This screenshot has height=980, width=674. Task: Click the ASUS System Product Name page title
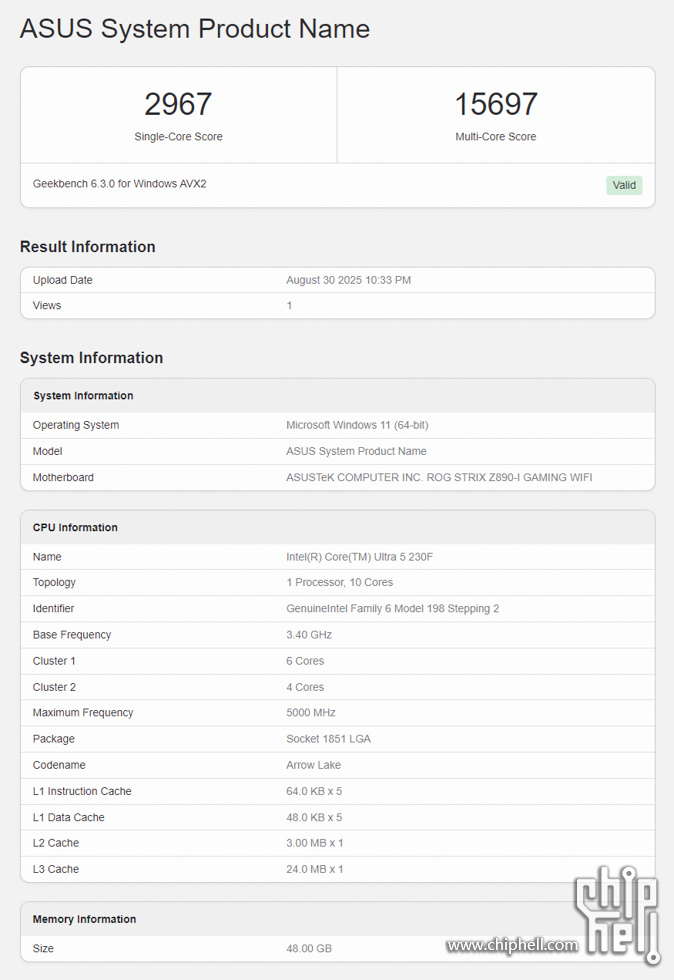(x=195, y=29)
